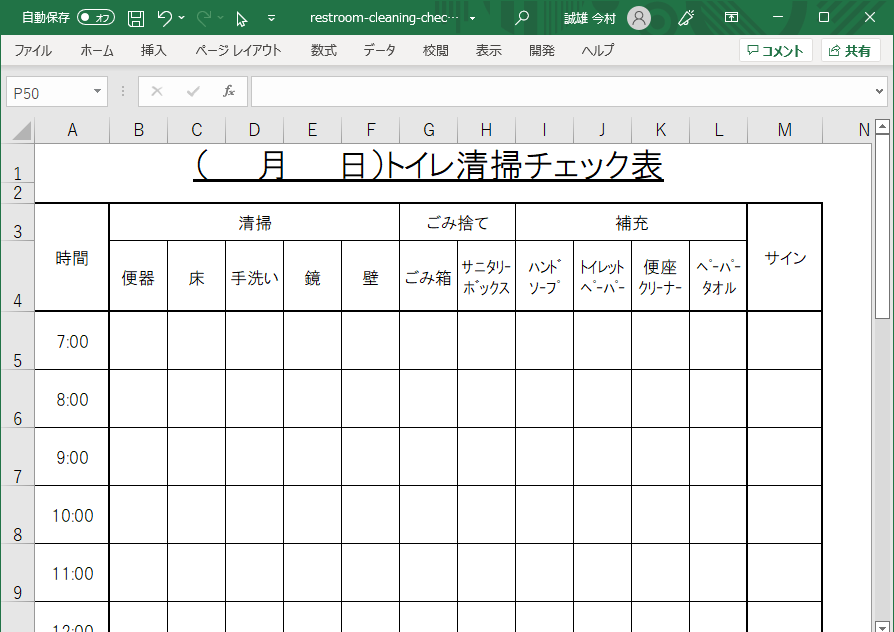
Task: Open the 挿入 (Insert) tab
Action: pyautogui.click(x=153, y=50)
